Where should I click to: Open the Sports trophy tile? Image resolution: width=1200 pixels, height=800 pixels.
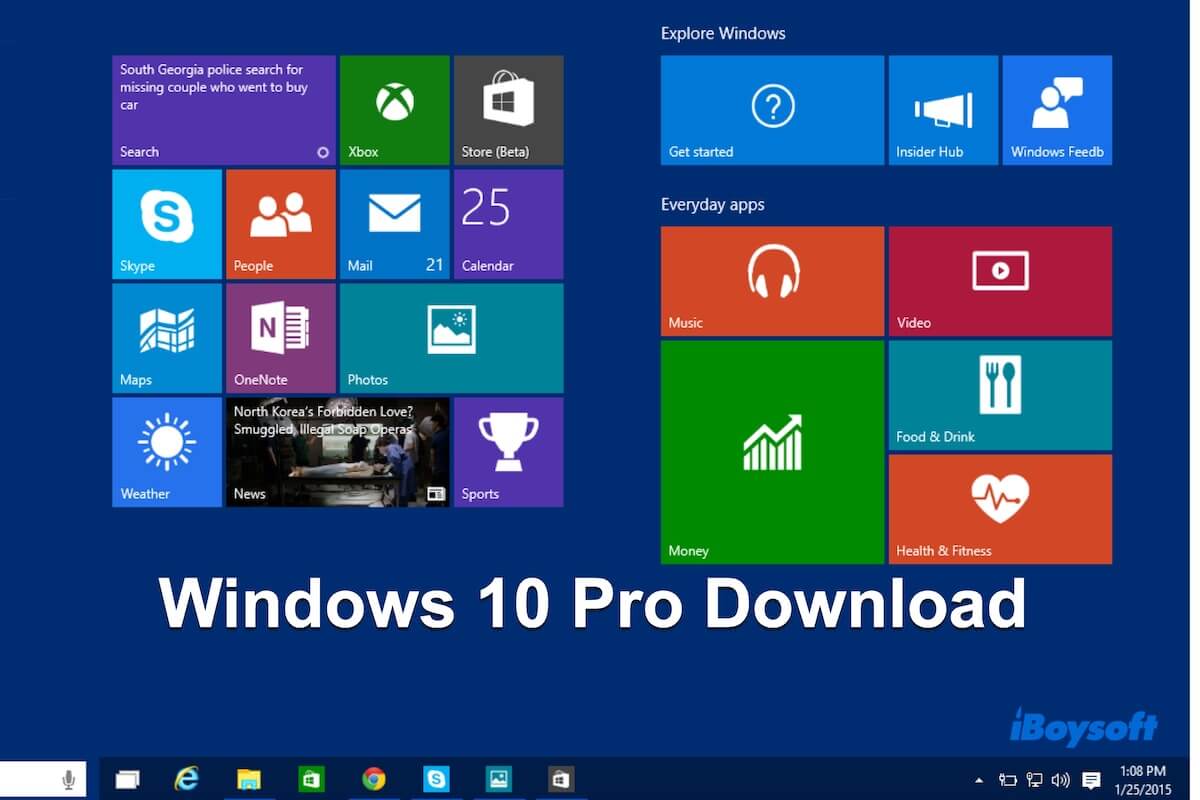pos(508,452)
